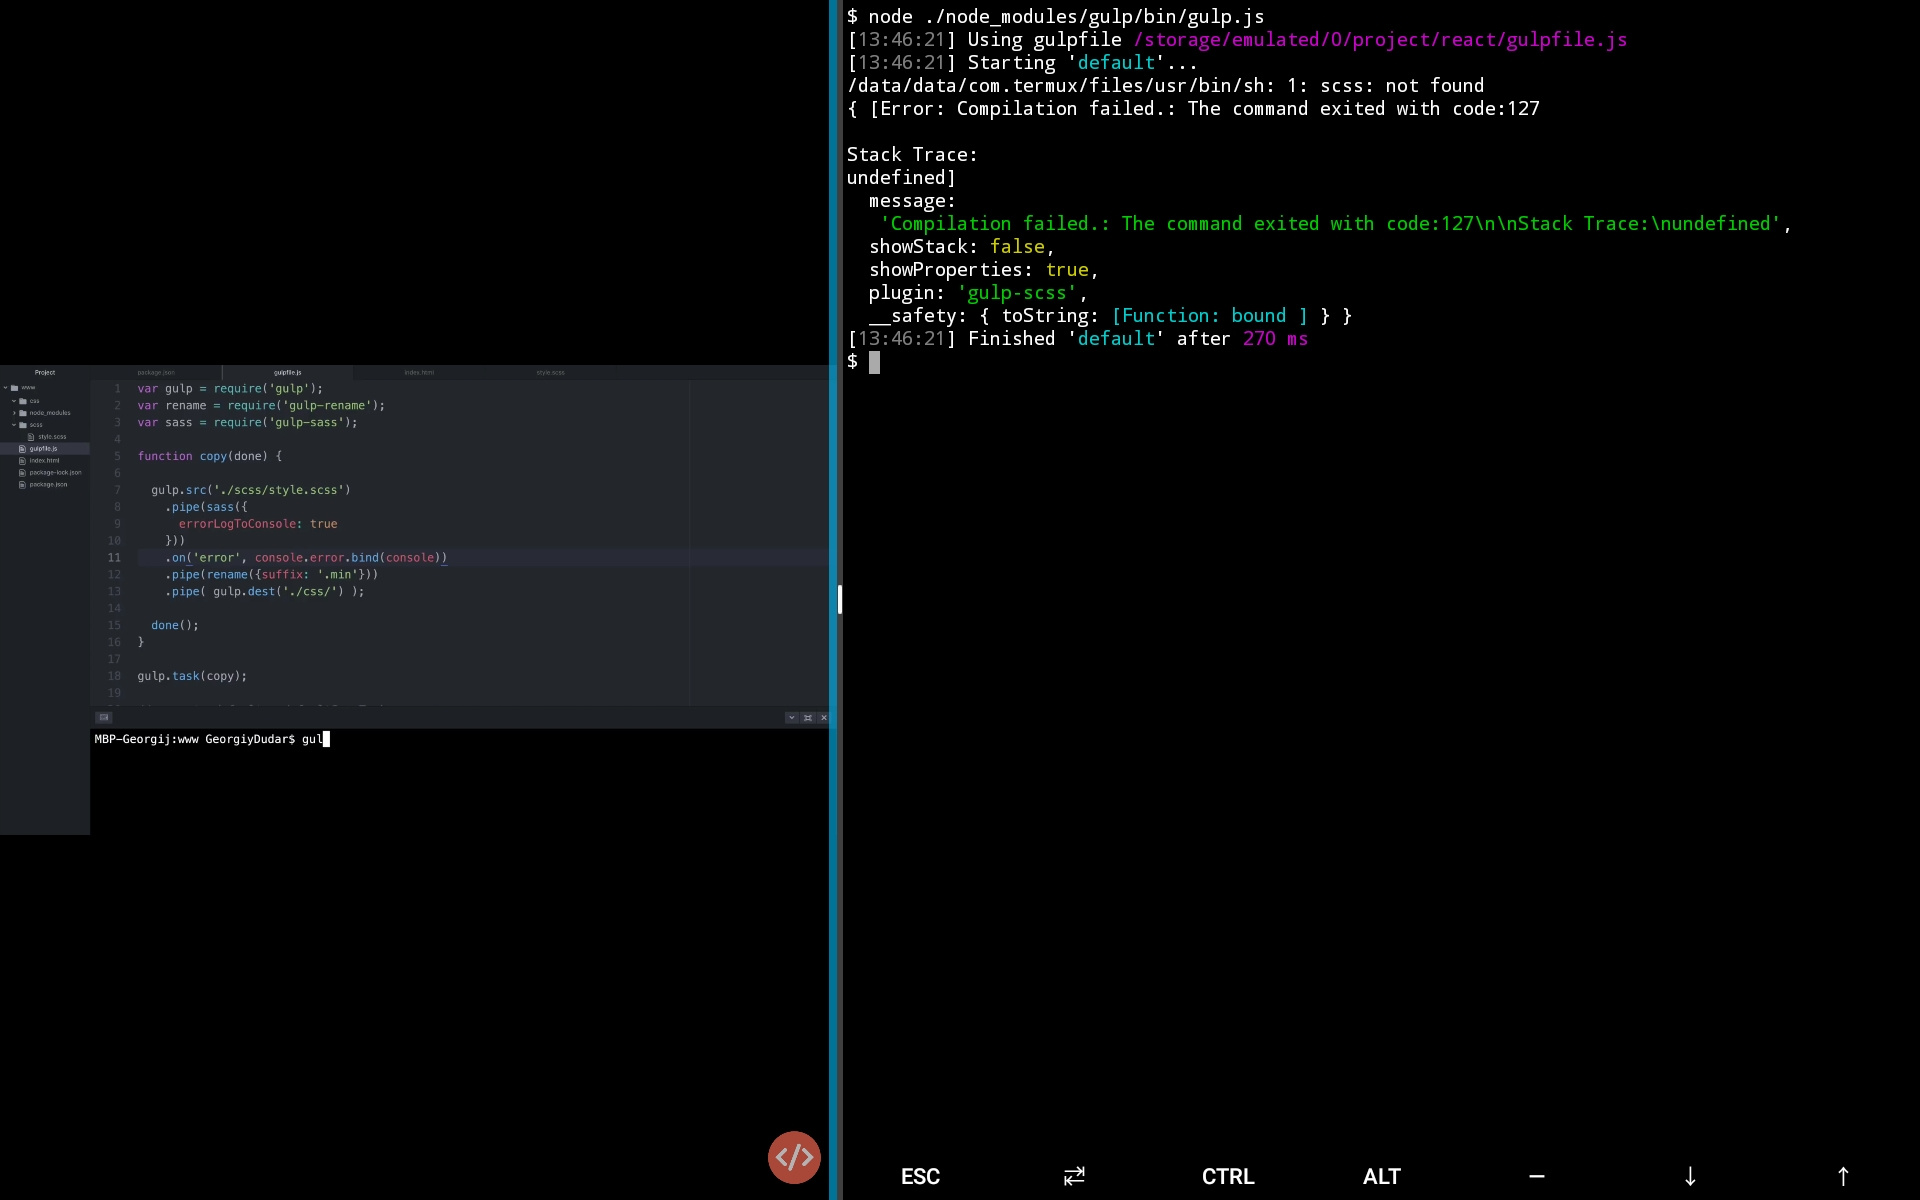Click the Termux prompt cursor line

[863, 362]
